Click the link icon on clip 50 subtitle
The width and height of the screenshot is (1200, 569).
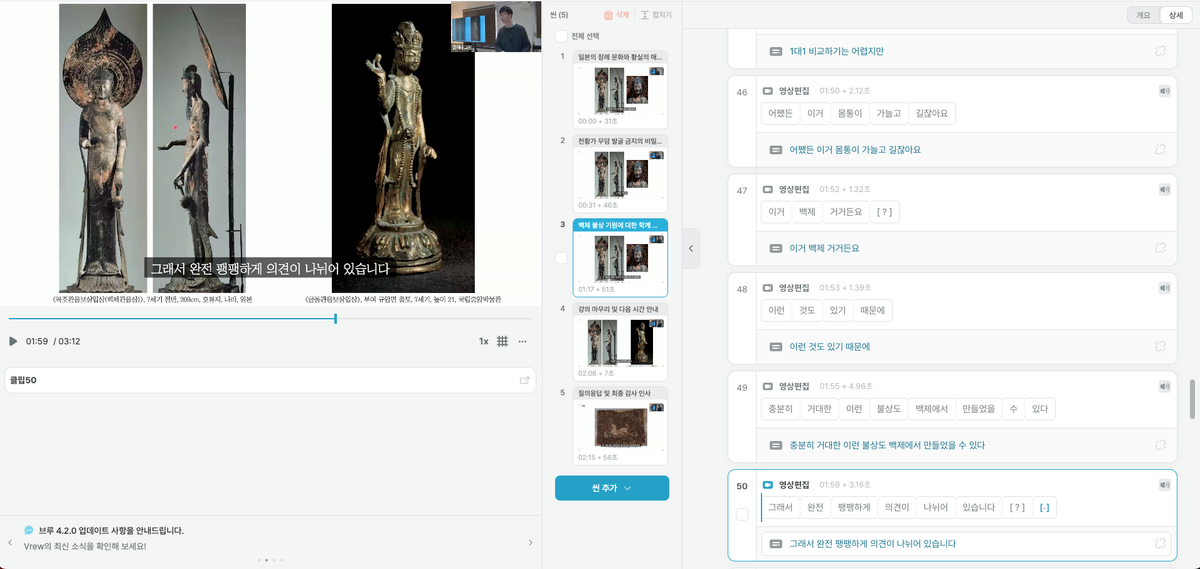tap(1160, 543)
